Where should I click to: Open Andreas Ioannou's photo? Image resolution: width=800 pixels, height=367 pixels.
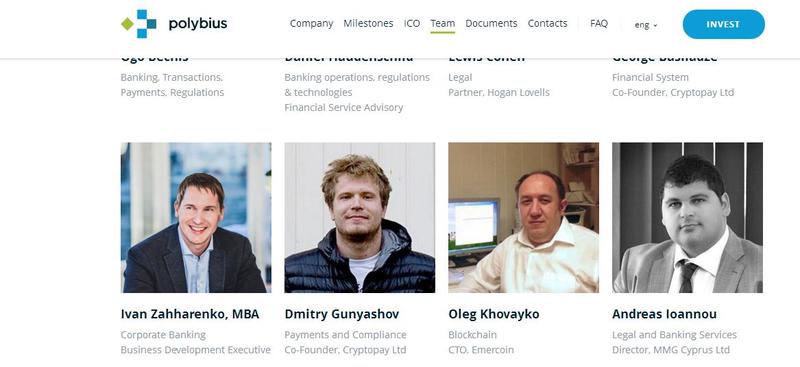(x=687, y=217)
